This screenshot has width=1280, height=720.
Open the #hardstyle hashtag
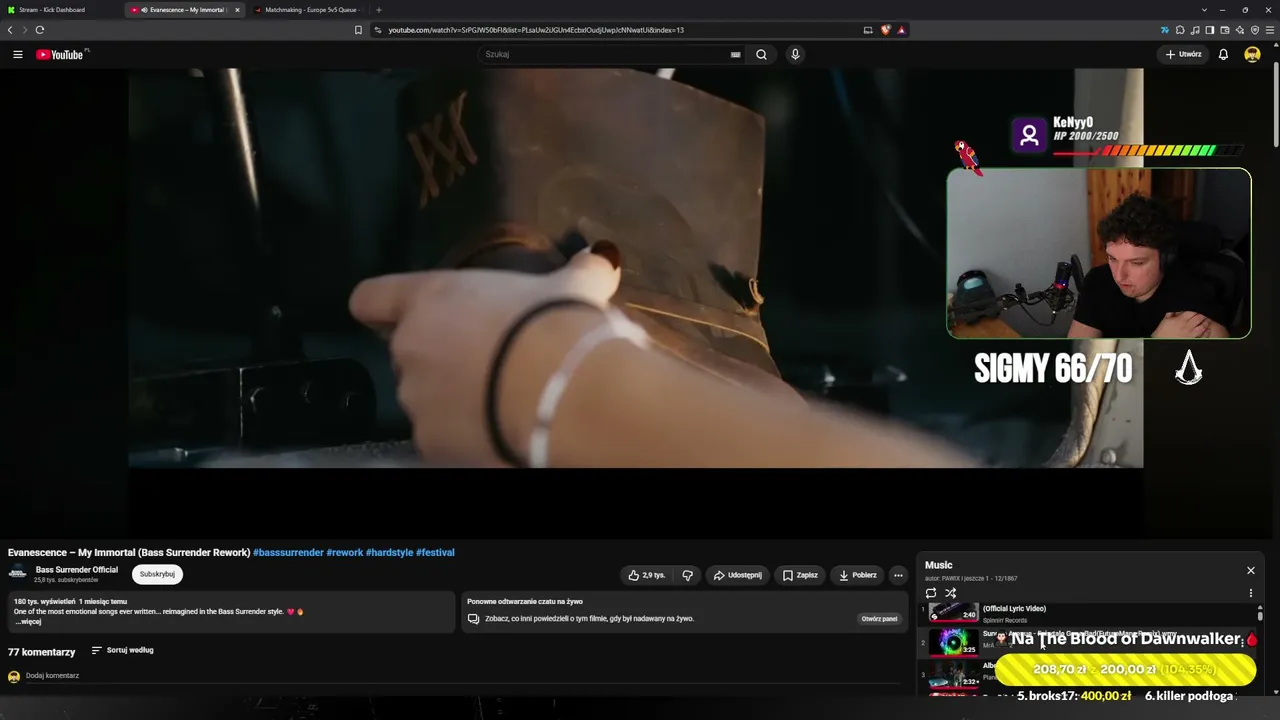pyautogui.click(x=389, y=552)
